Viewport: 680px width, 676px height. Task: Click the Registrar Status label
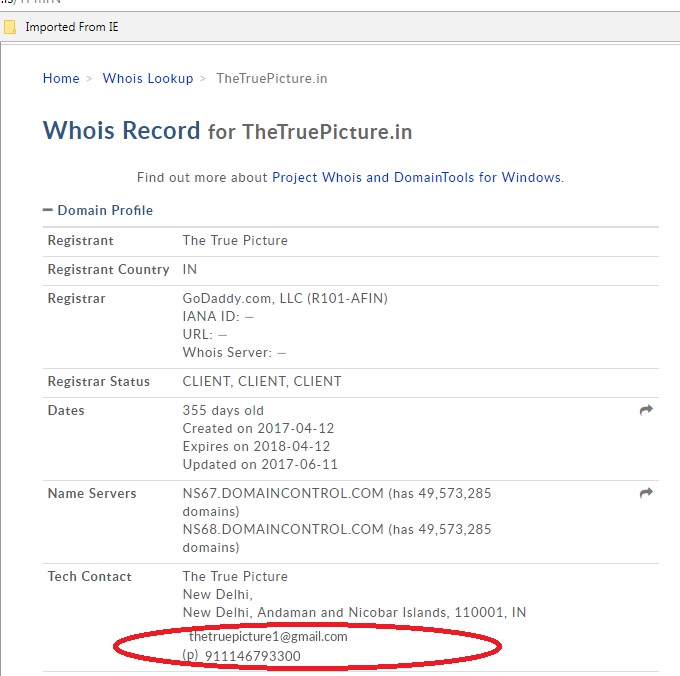tap(98, 381)
